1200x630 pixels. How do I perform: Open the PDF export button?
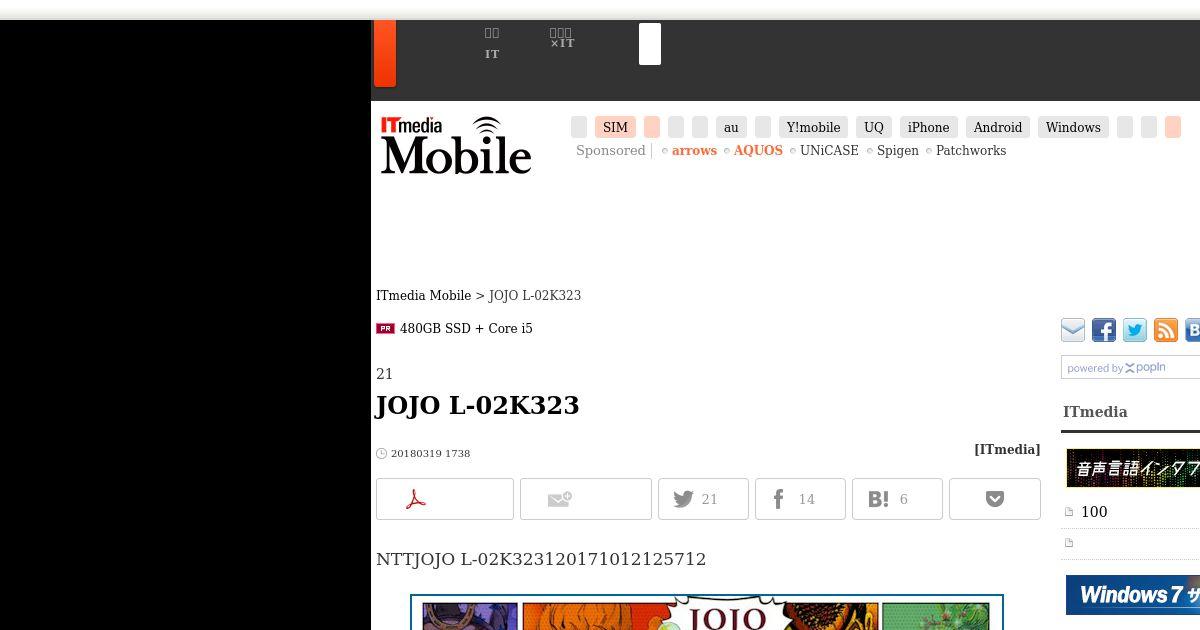pos(445,499)
